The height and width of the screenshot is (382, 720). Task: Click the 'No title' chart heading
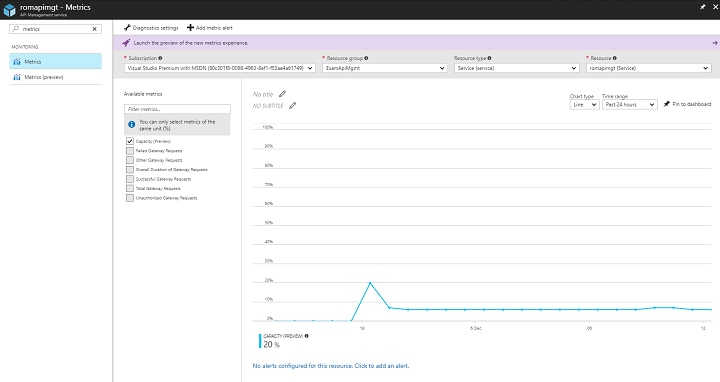coord(263,94)
